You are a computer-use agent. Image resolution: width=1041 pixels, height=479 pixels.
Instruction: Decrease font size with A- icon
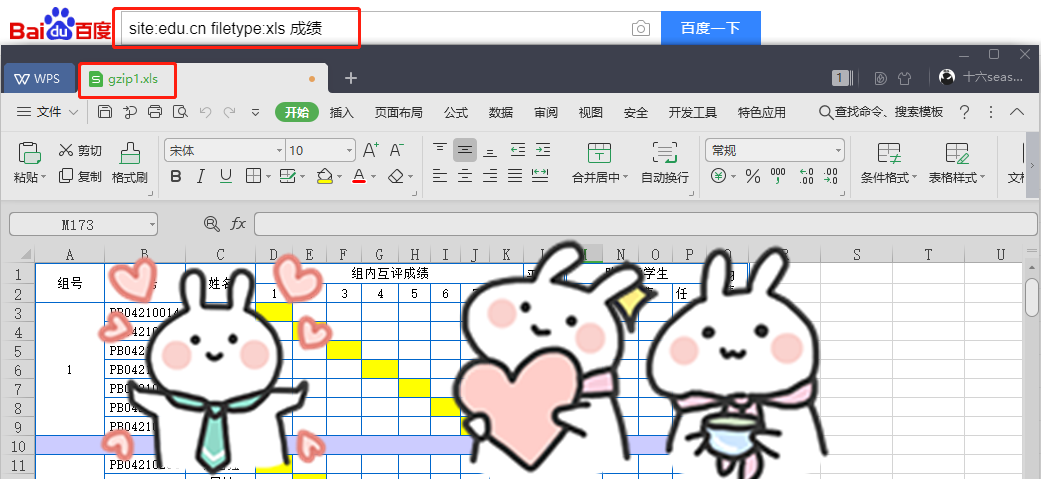point(396,151)
